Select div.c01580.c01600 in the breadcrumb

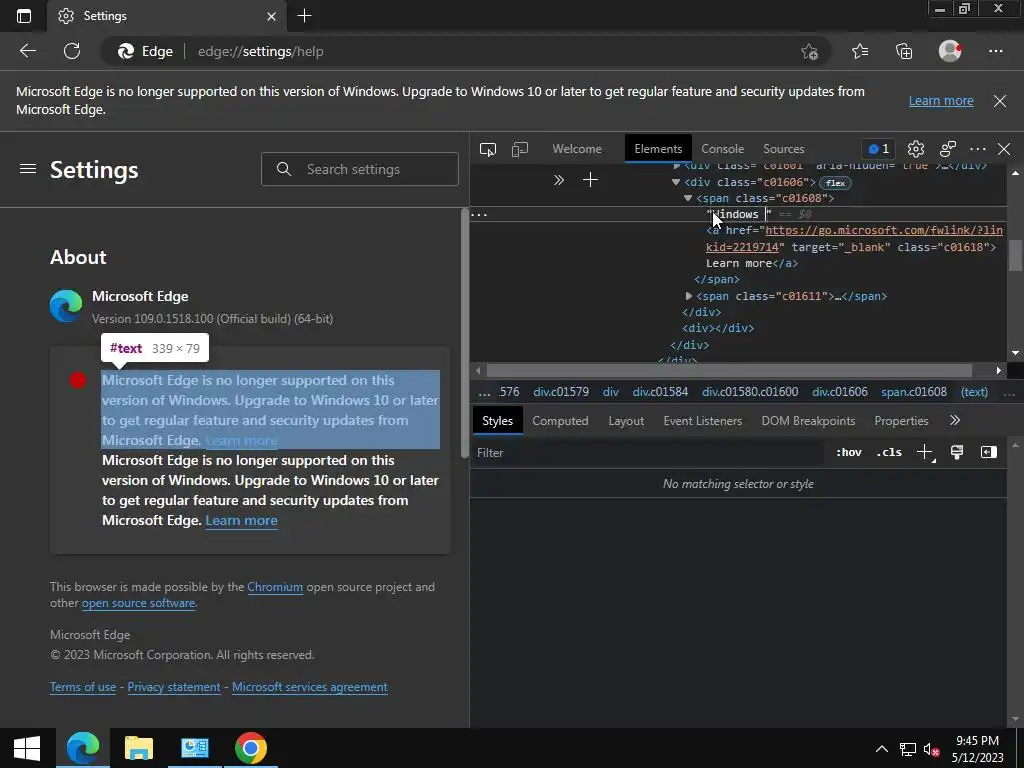pos(750,392)
